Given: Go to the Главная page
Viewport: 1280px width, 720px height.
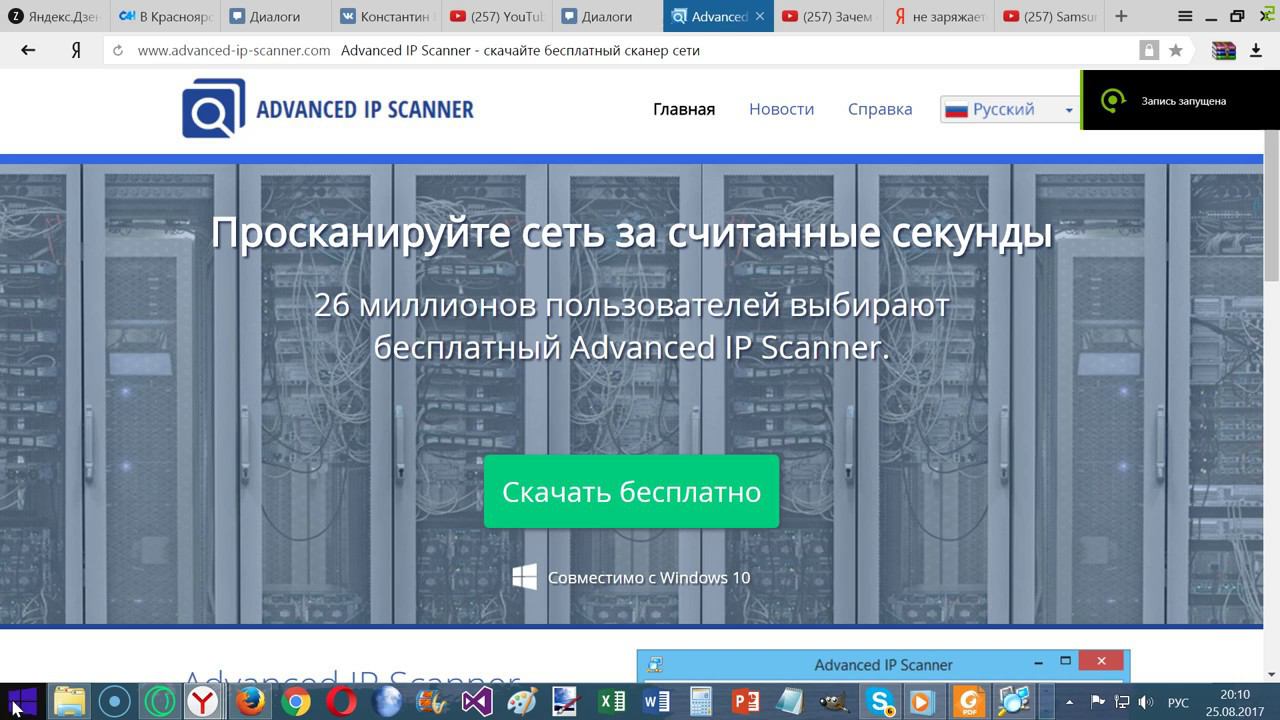Looking at the screenshot, I should coord(684,109).
